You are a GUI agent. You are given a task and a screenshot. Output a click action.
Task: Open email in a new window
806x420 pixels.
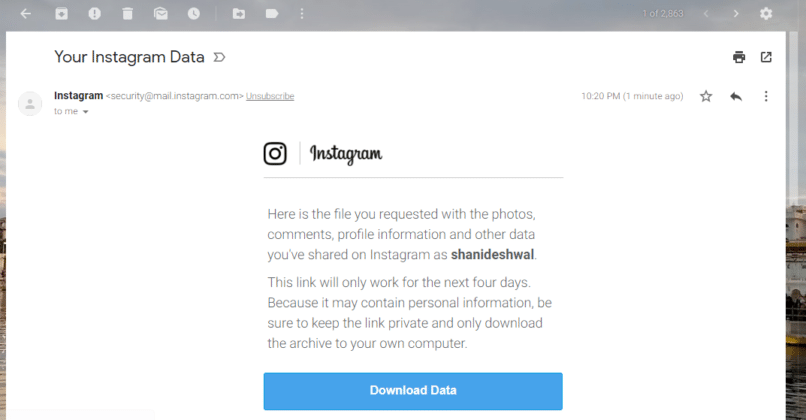tap(766, 57)
